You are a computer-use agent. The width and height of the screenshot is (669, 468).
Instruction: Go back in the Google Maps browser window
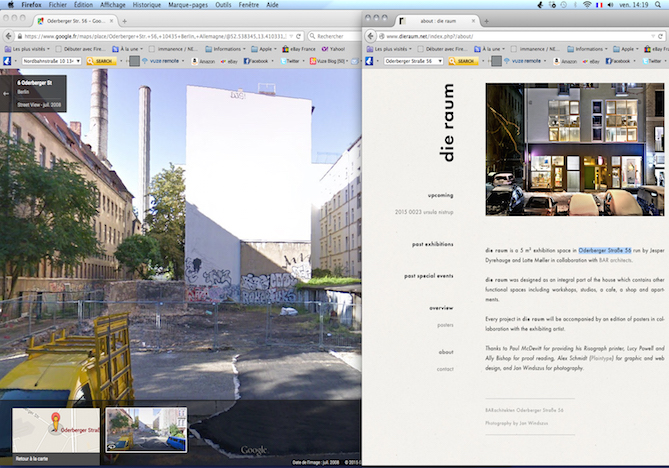click(x=8, y=36)
